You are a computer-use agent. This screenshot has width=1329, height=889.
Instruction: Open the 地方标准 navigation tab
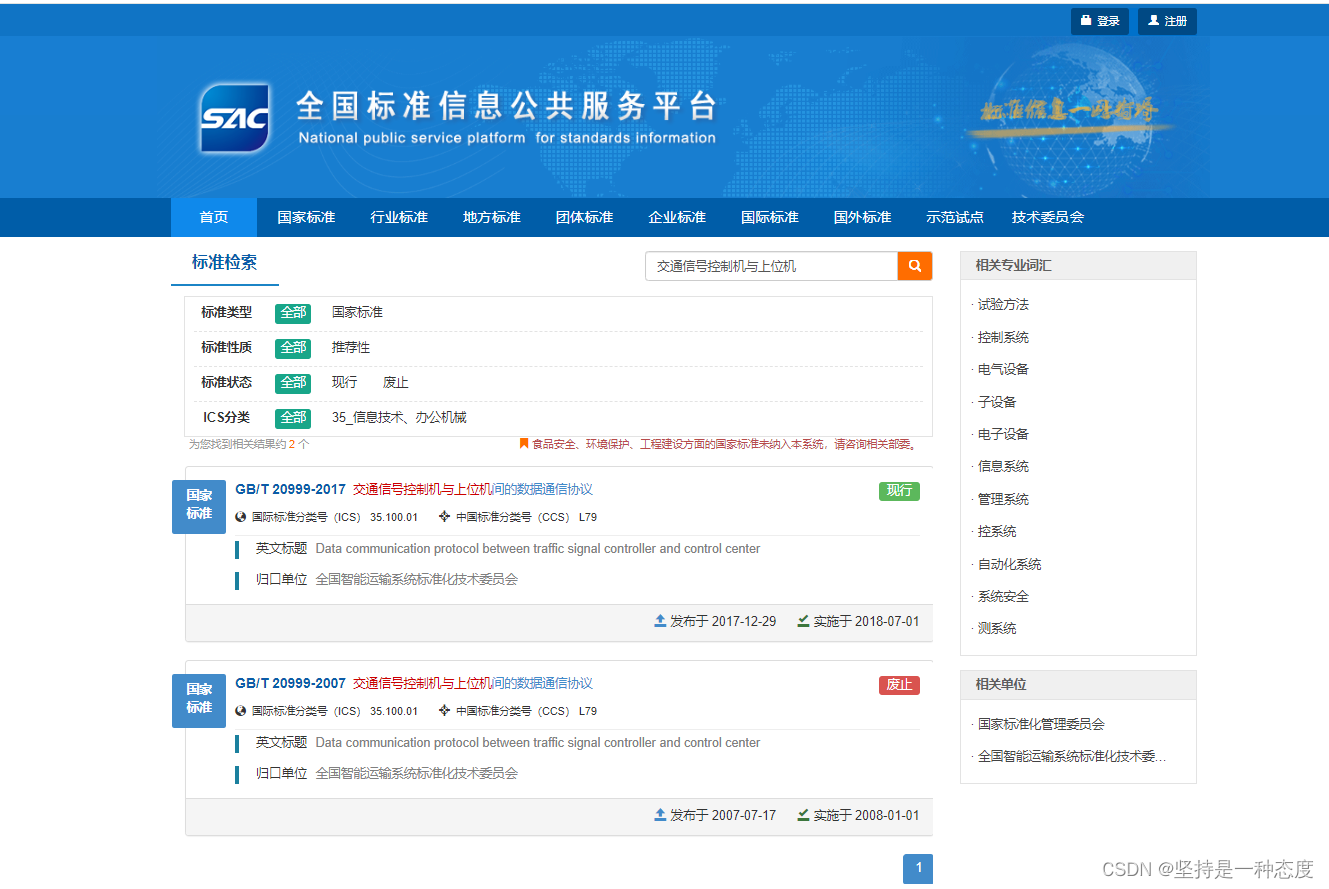pos(492,217)
